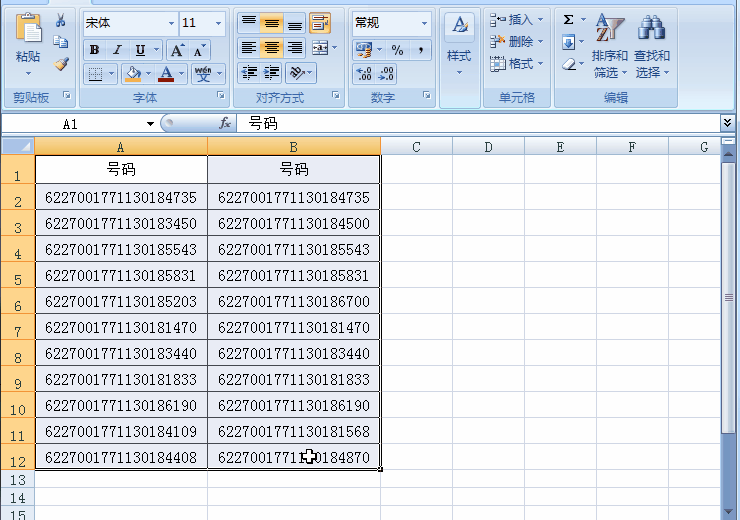The height and width of the screenshot is (520, 740).
Task: Open paste options dropdown arrow
Action: [x=28, y=73]
